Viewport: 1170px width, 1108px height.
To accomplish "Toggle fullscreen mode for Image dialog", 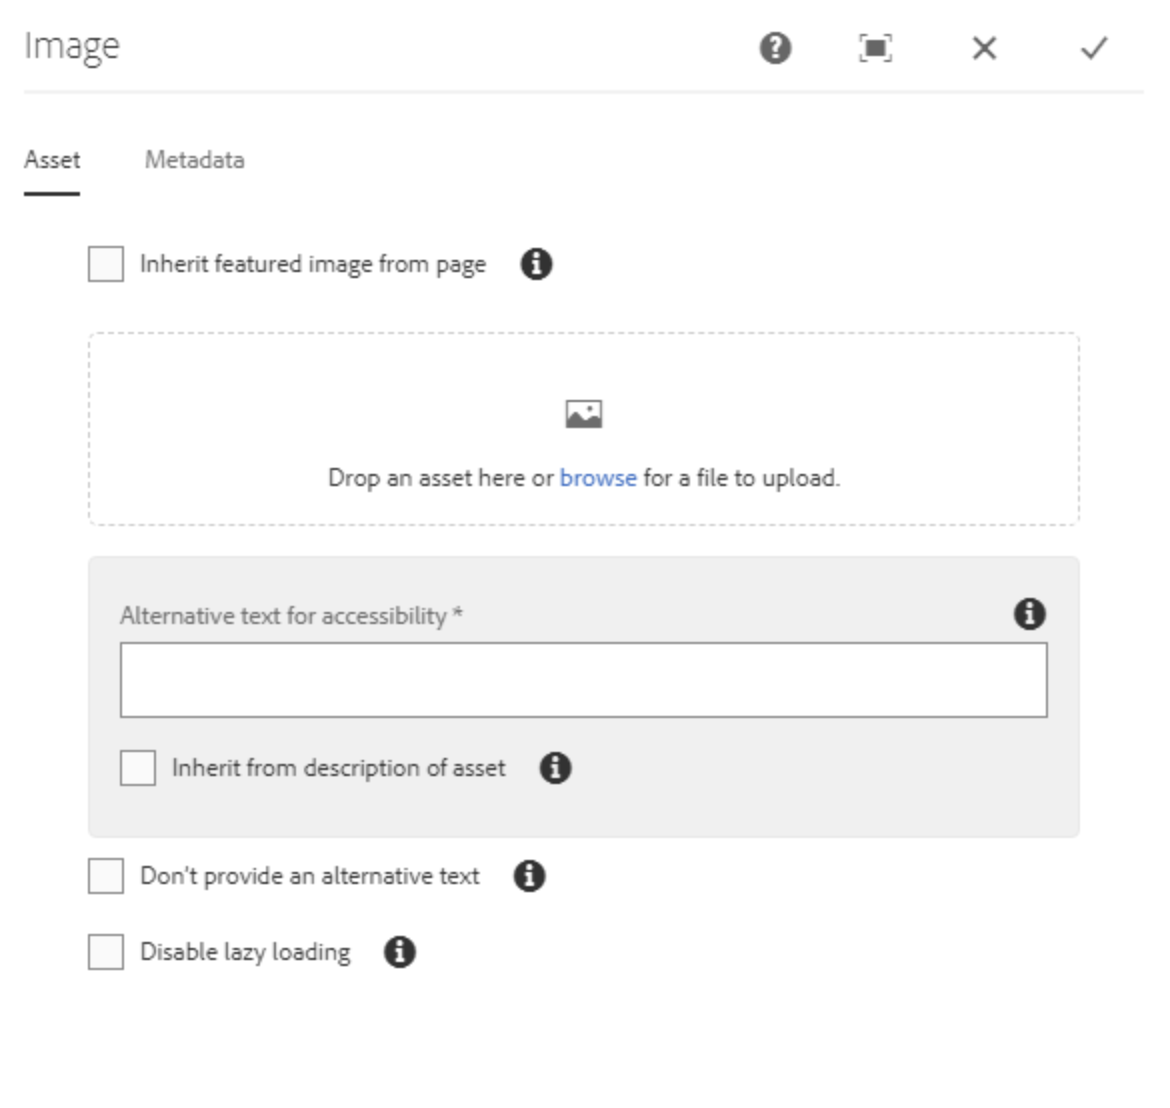I will pyautogui.click(x=875, y=47).
